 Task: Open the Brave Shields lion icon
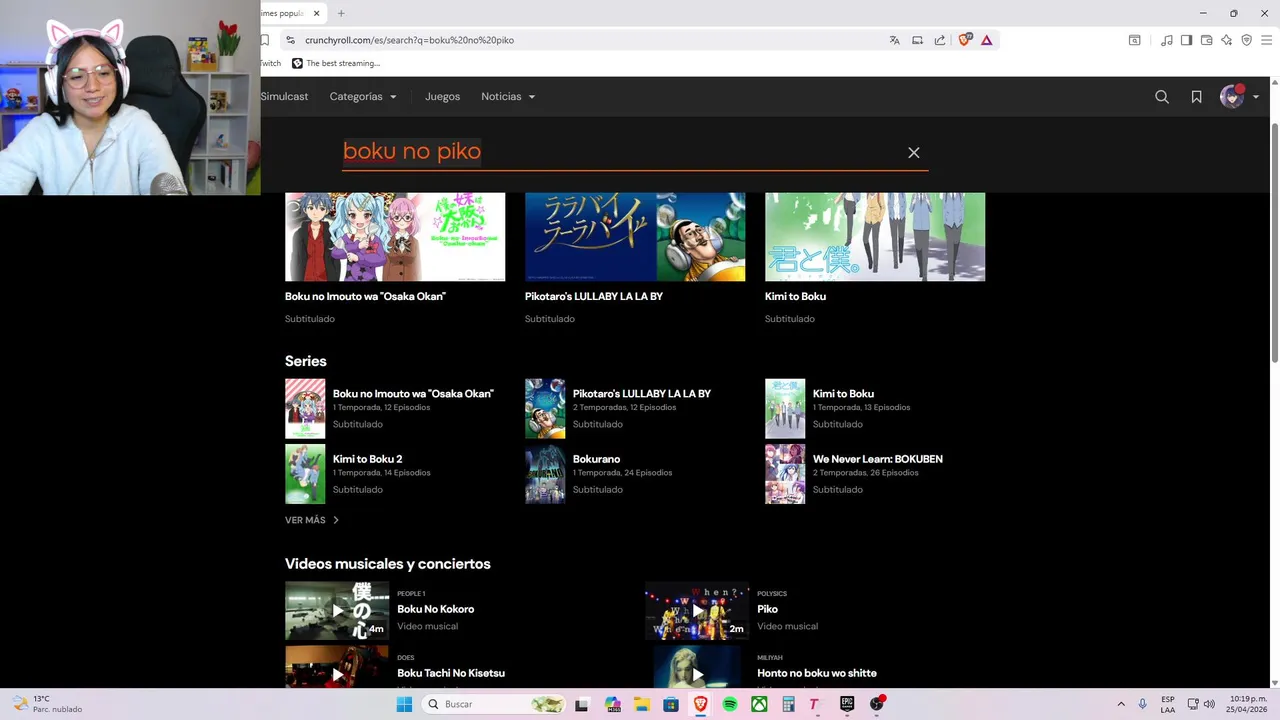tap(964, 40)
